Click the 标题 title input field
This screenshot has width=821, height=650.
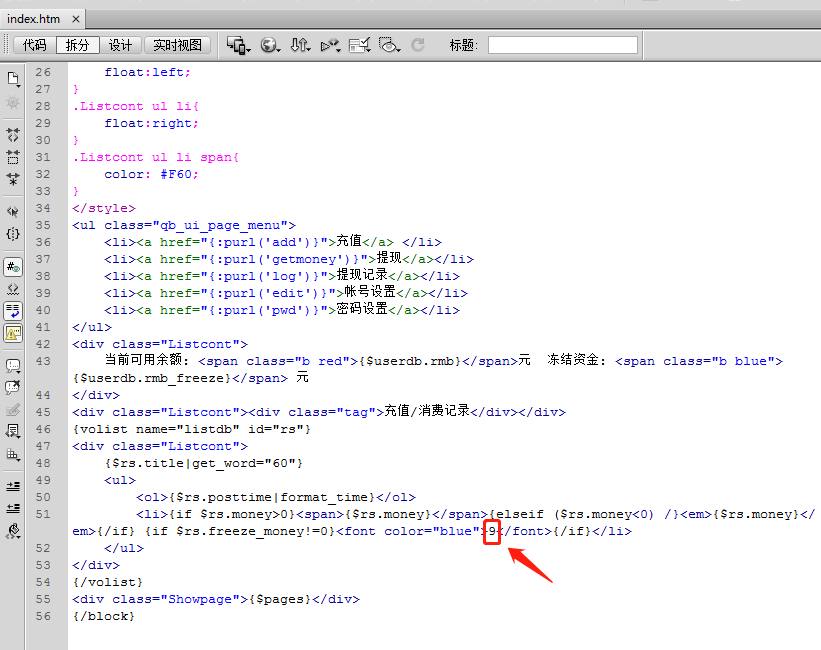(x=562, y=45)
